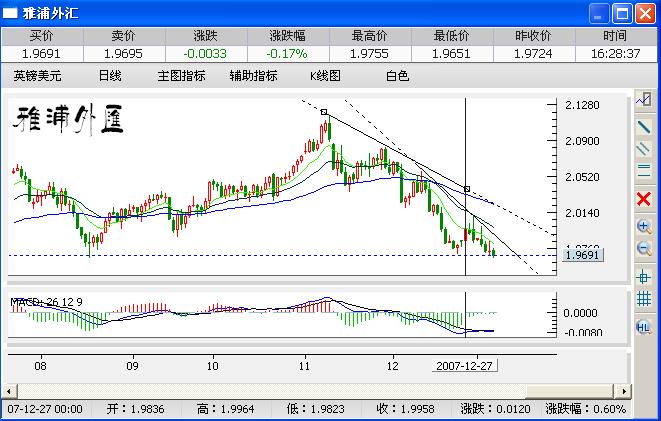The image size is (661, 421).
Task: Open the 主图指标 main chart indicator menu
Action: tap(181, 76)
